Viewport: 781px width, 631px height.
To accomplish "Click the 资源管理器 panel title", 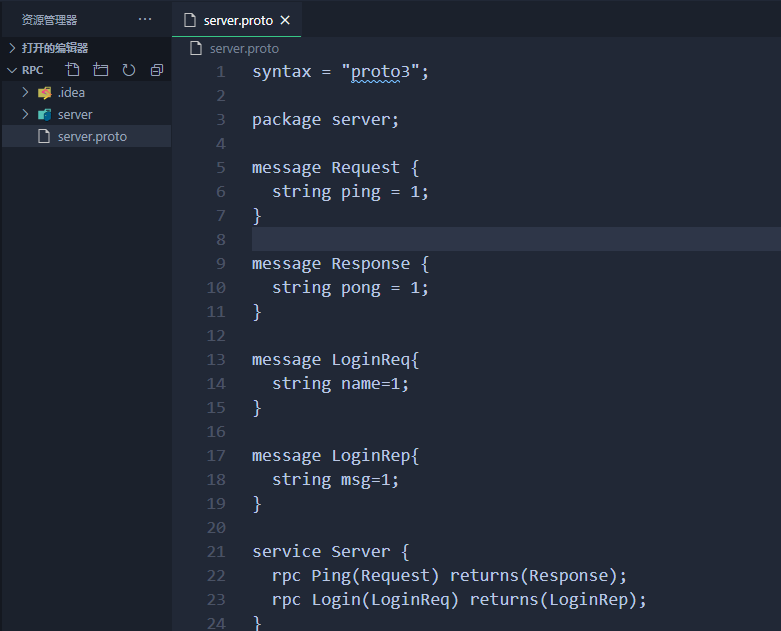I will click(49, 19).
